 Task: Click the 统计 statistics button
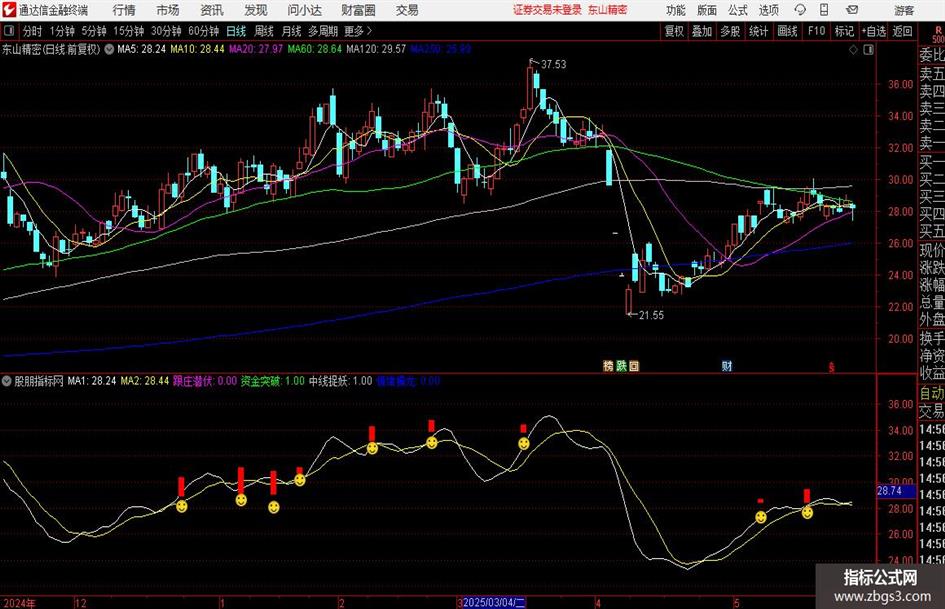pyautogui.click(x=758, y=31)
